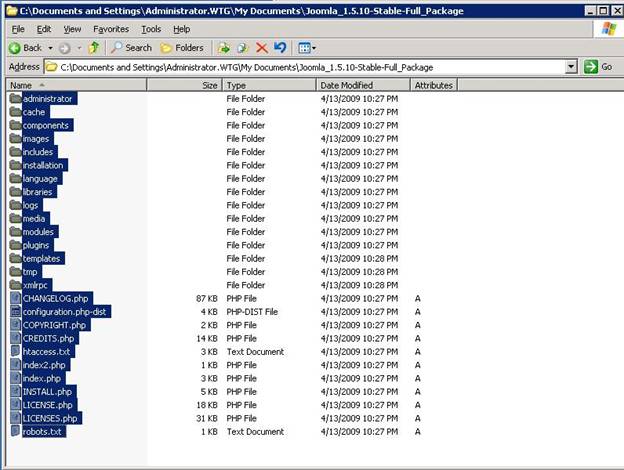Click the Move To toolbar icon
This screenshot has height=470, width=624.
coord(224,48)
